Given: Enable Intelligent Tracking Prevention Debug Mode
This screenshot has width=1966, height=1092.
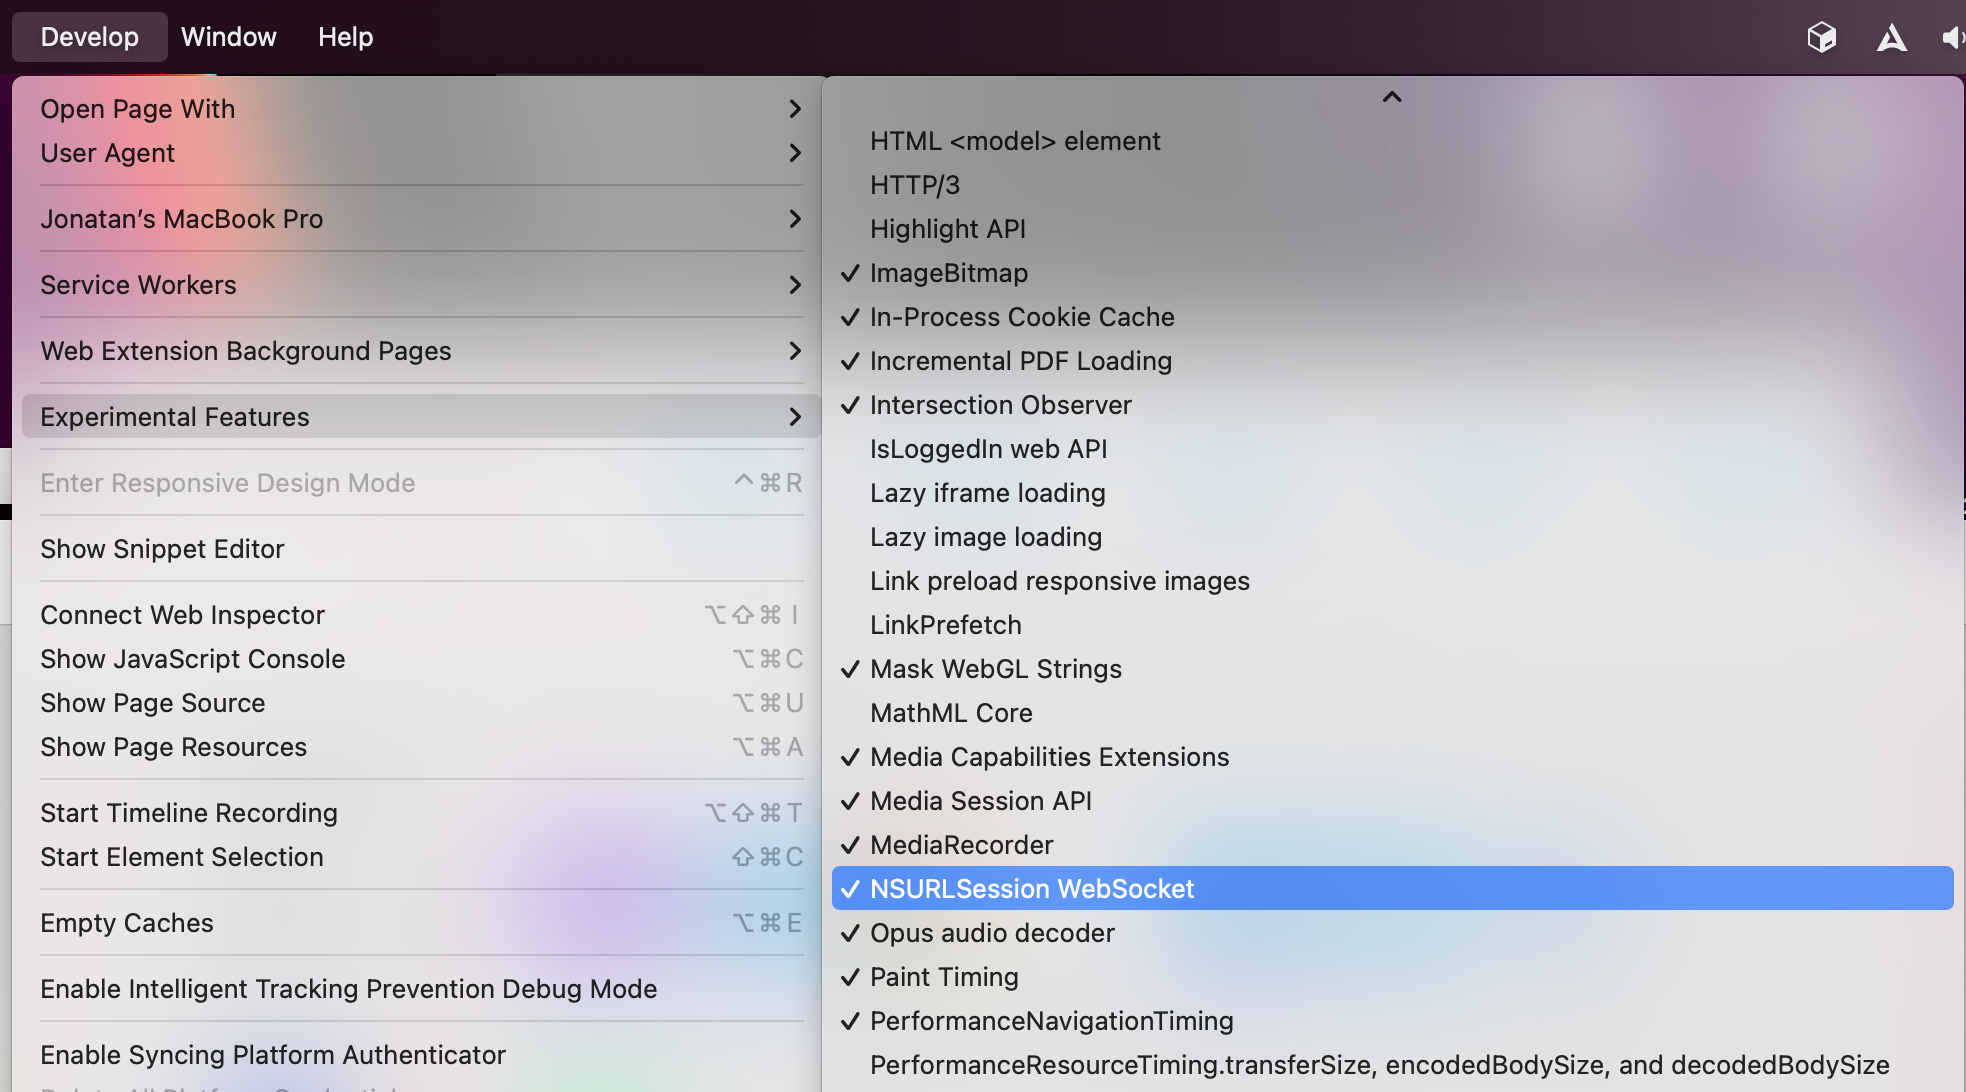Looking at the screenshot, I should tap(349, 989).
